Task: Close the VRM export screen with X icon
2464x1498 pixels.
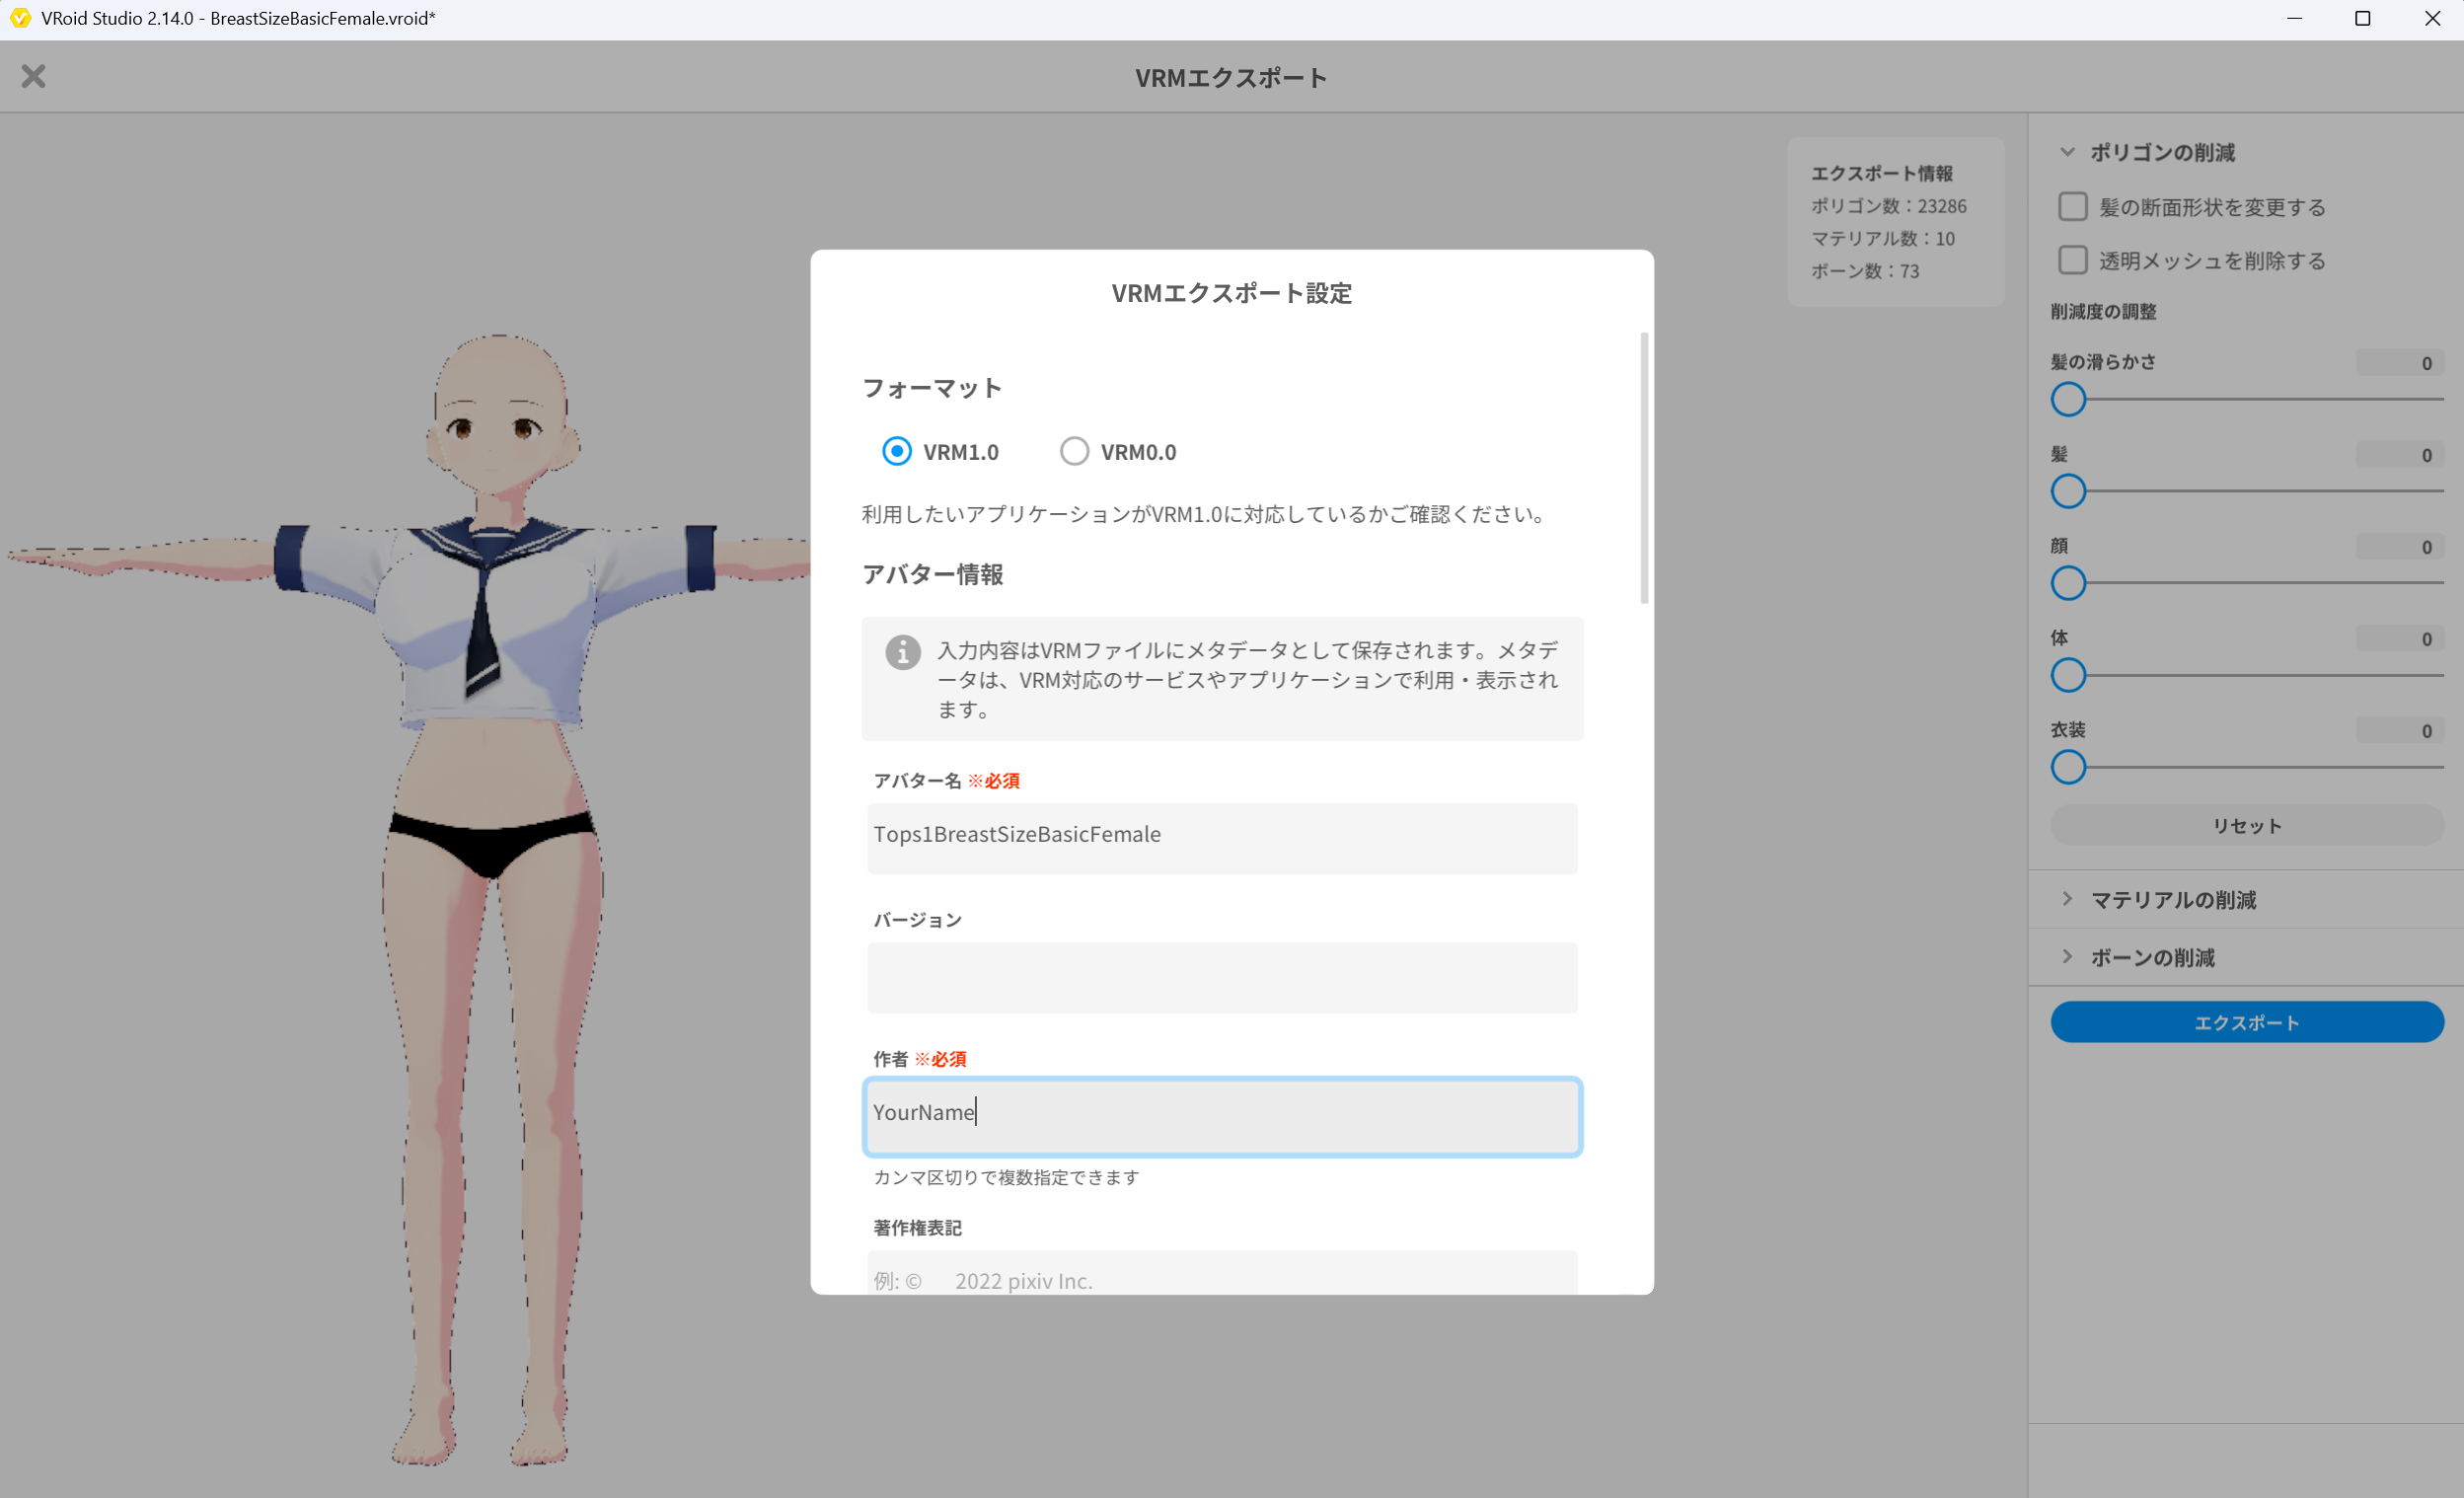Action: click(x=33, y=76)
